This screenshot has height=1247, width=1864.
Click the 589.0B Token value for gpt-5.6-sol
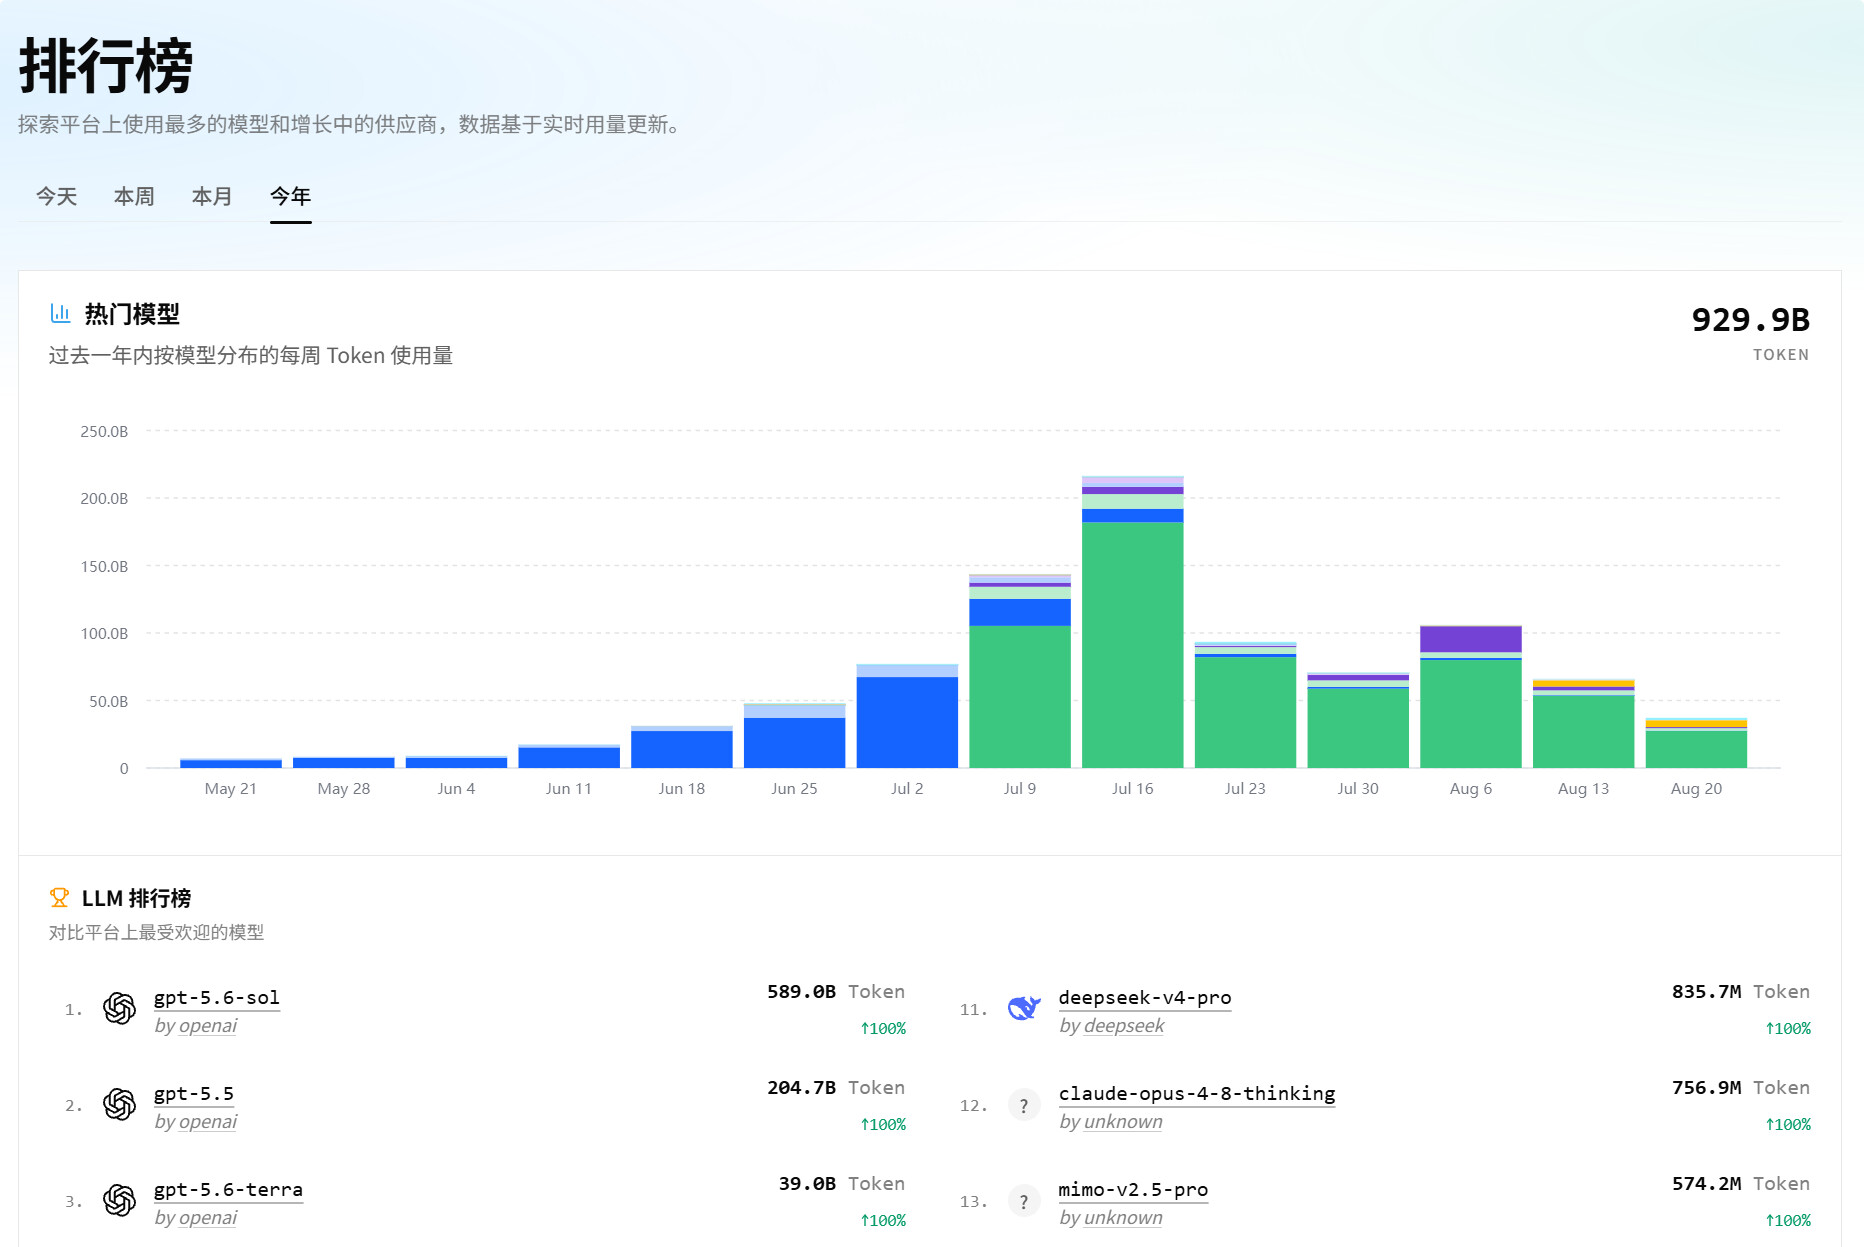coord(836,992)
